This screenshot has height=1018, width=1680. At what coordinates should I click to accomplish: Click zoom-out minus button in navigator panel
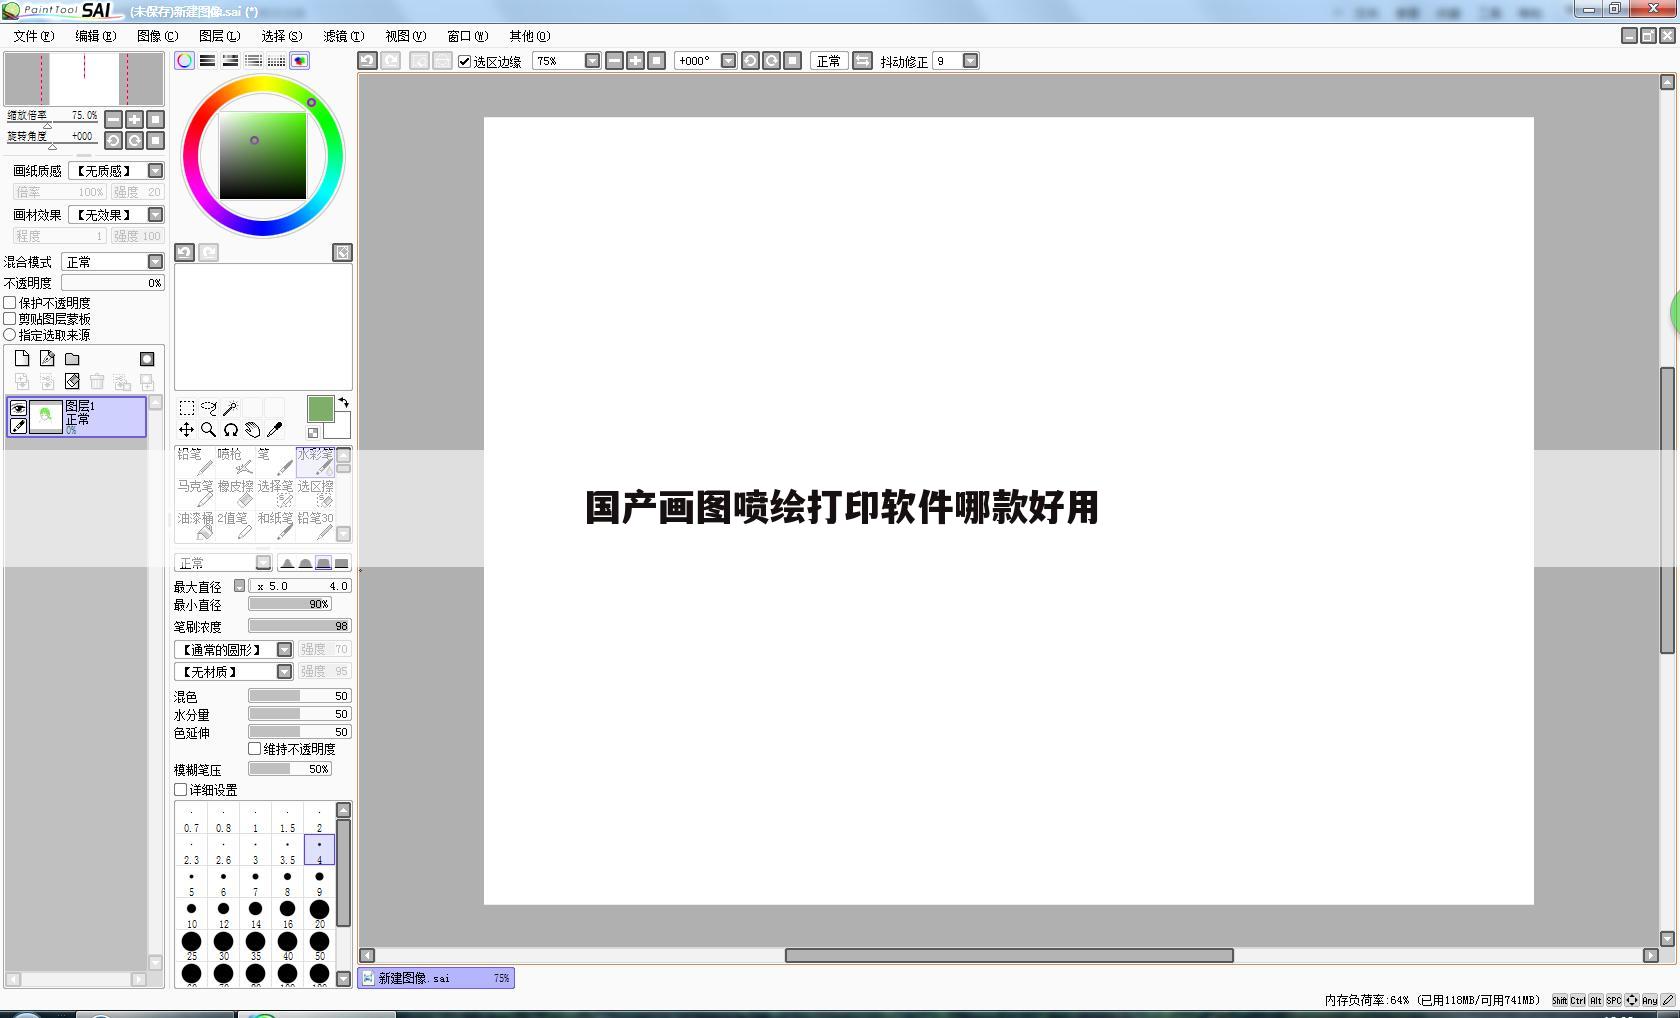click(113, 119)
